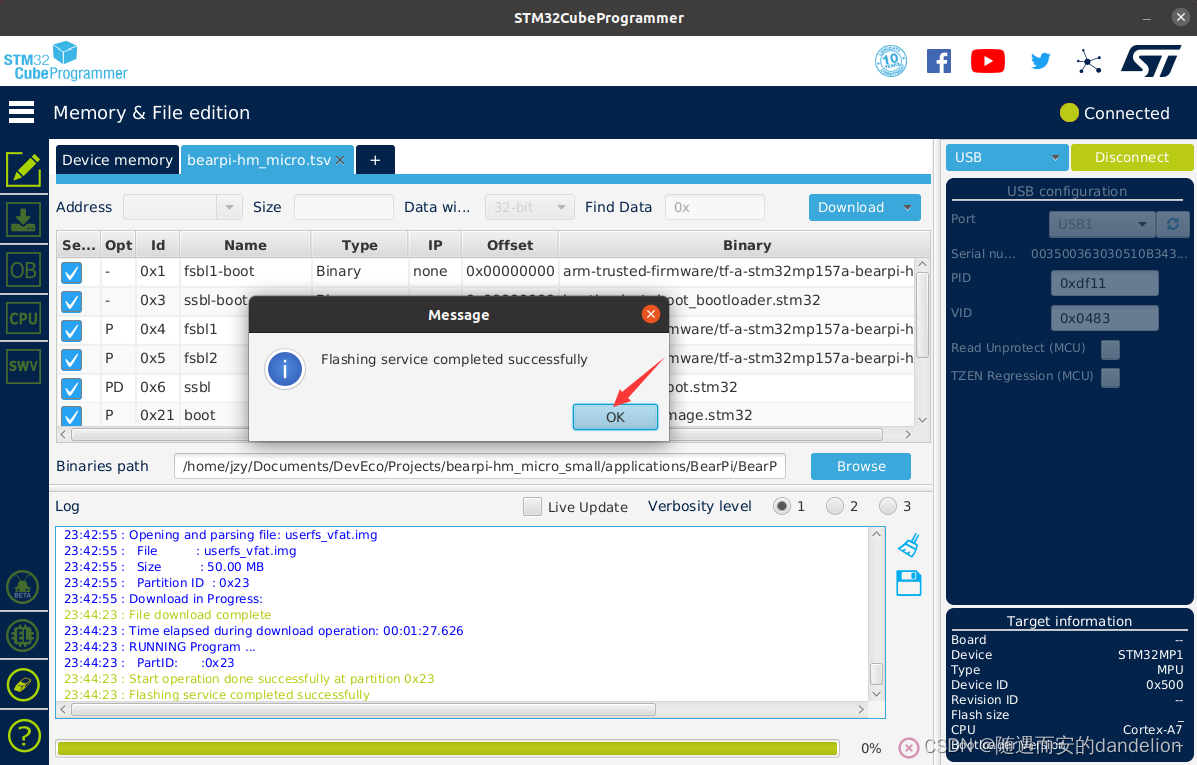Image resolution: width=1197 pixels, height=765 pixels.
Task: Toggle TZEN Regression (MCU) checkbox
Action: (x=1111, y=377)
